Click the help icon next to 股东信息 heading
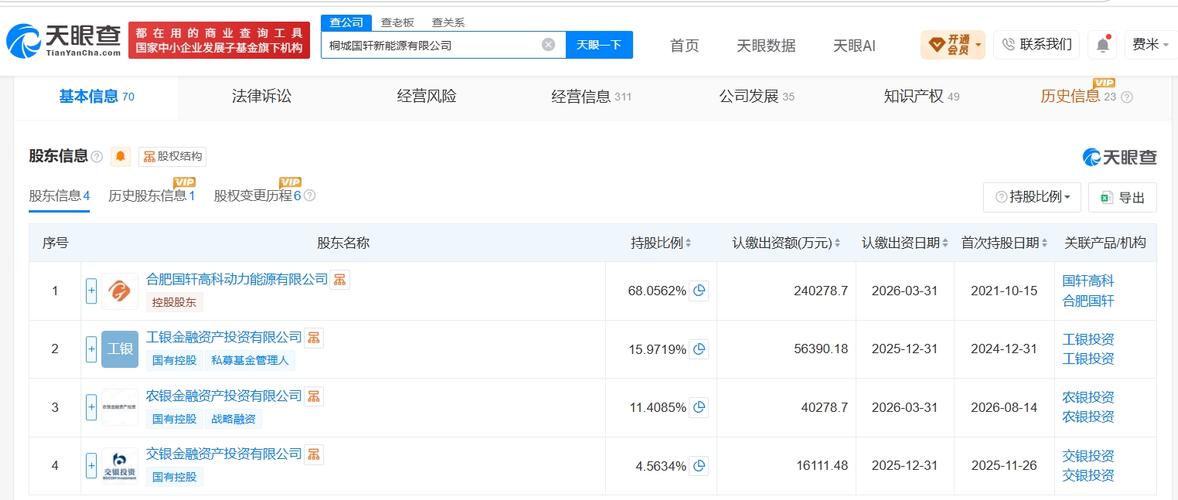 (97, 157)
